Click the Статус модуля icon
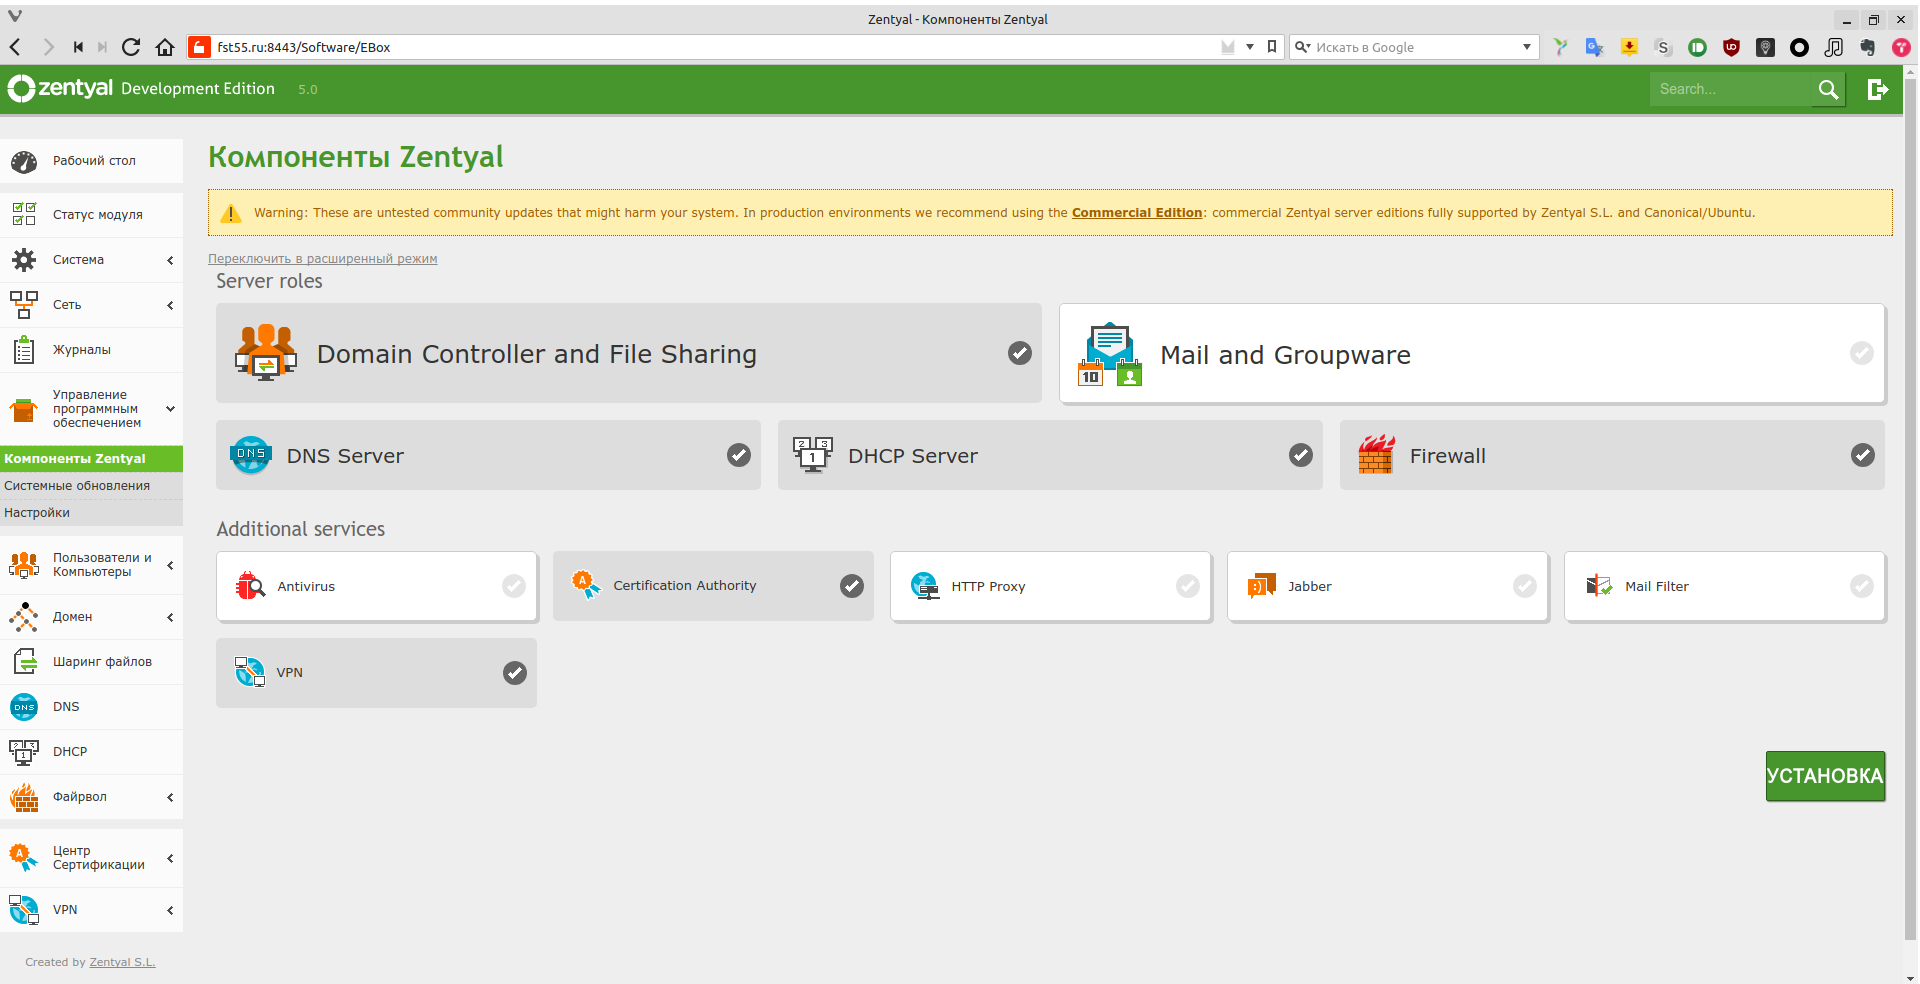Screen dimensions: 1920x984 pos(24,214)
